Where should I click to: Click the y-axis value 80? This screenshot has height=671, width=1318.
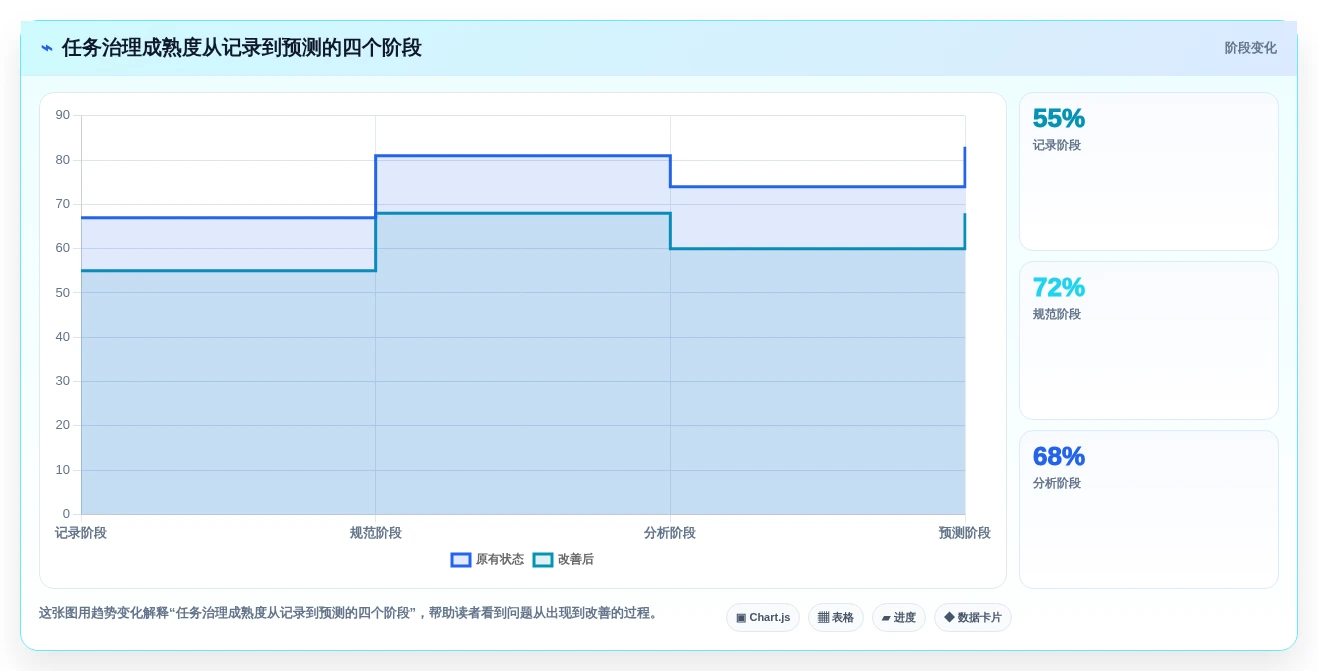pos(63,160)
